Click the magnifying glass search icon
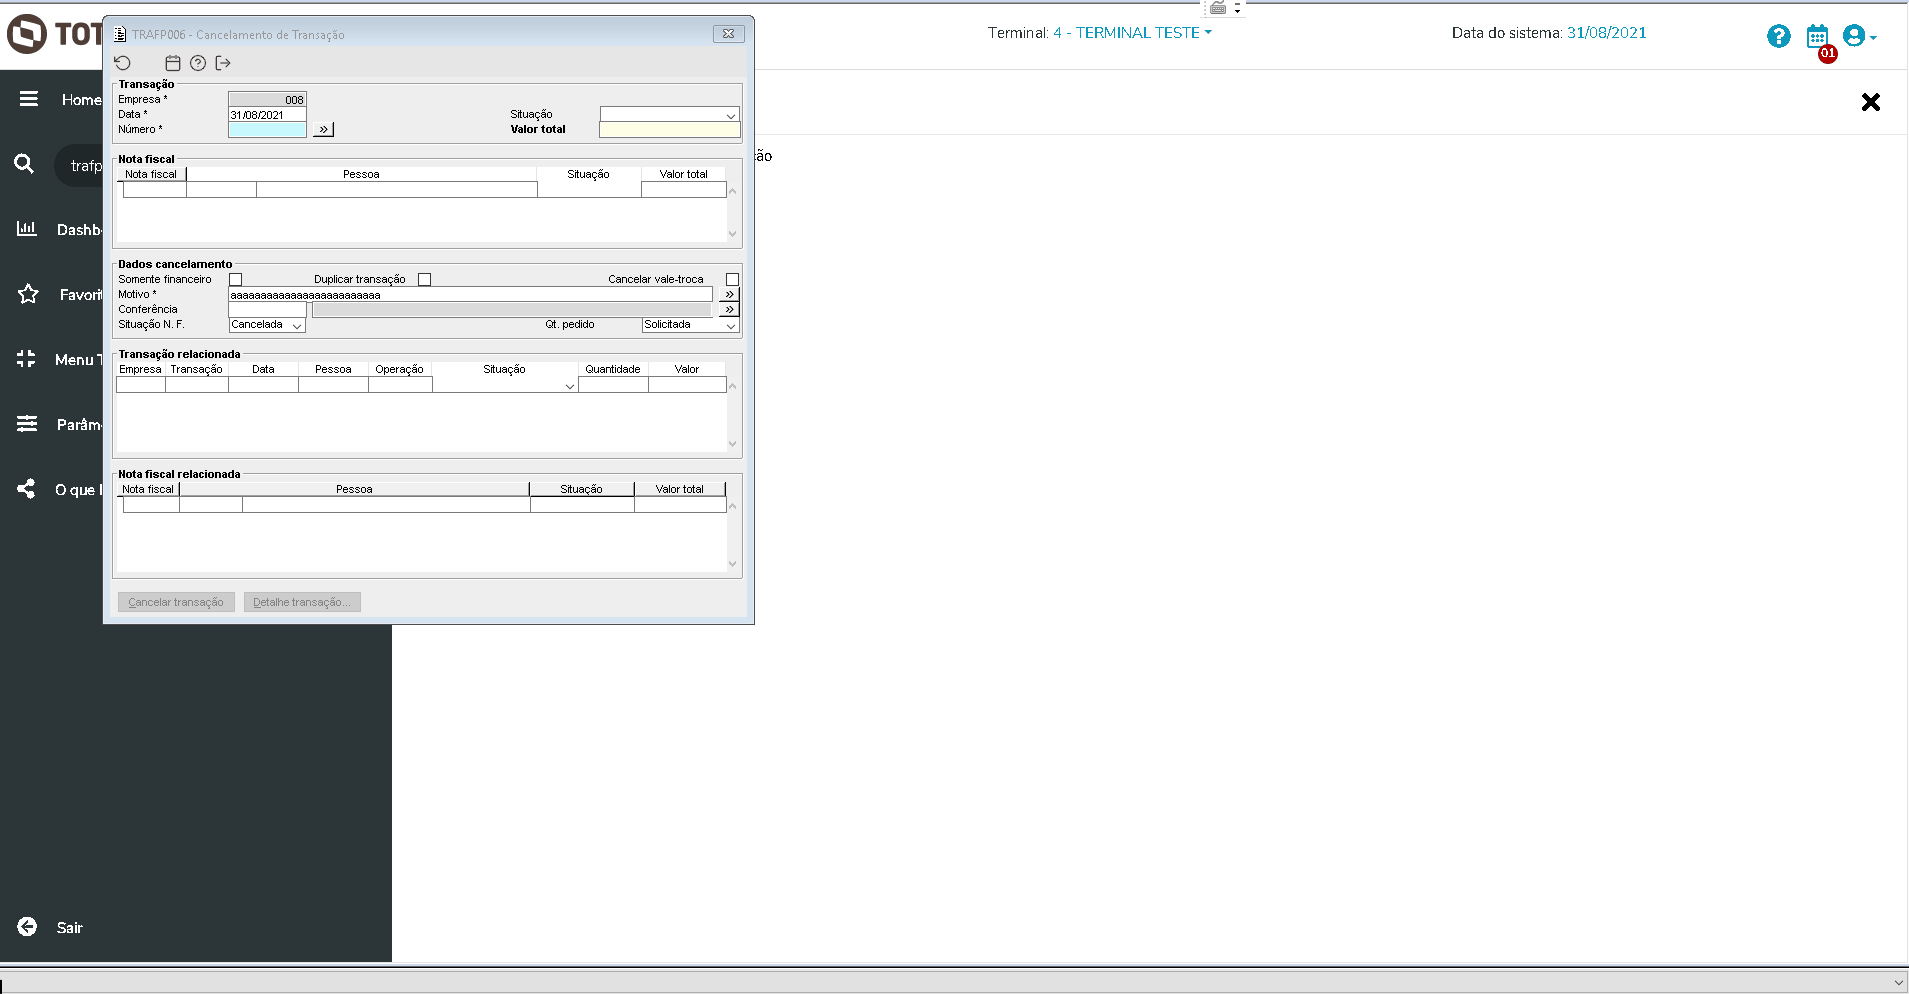This screenshot has height=994, width=1909. click(x=24, y=164)
